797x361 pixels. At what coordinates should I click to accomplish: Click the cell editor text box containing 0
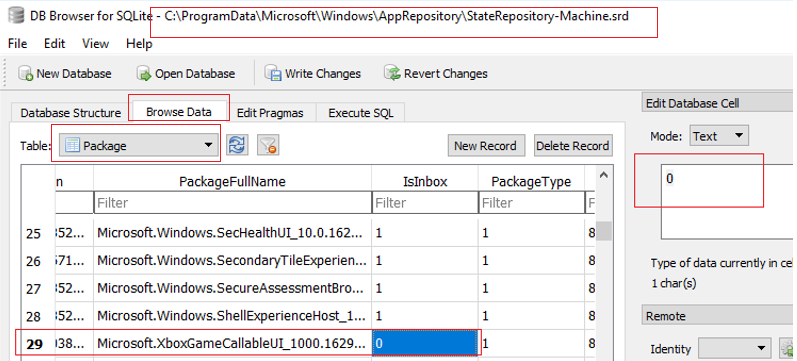click(728, 201)
